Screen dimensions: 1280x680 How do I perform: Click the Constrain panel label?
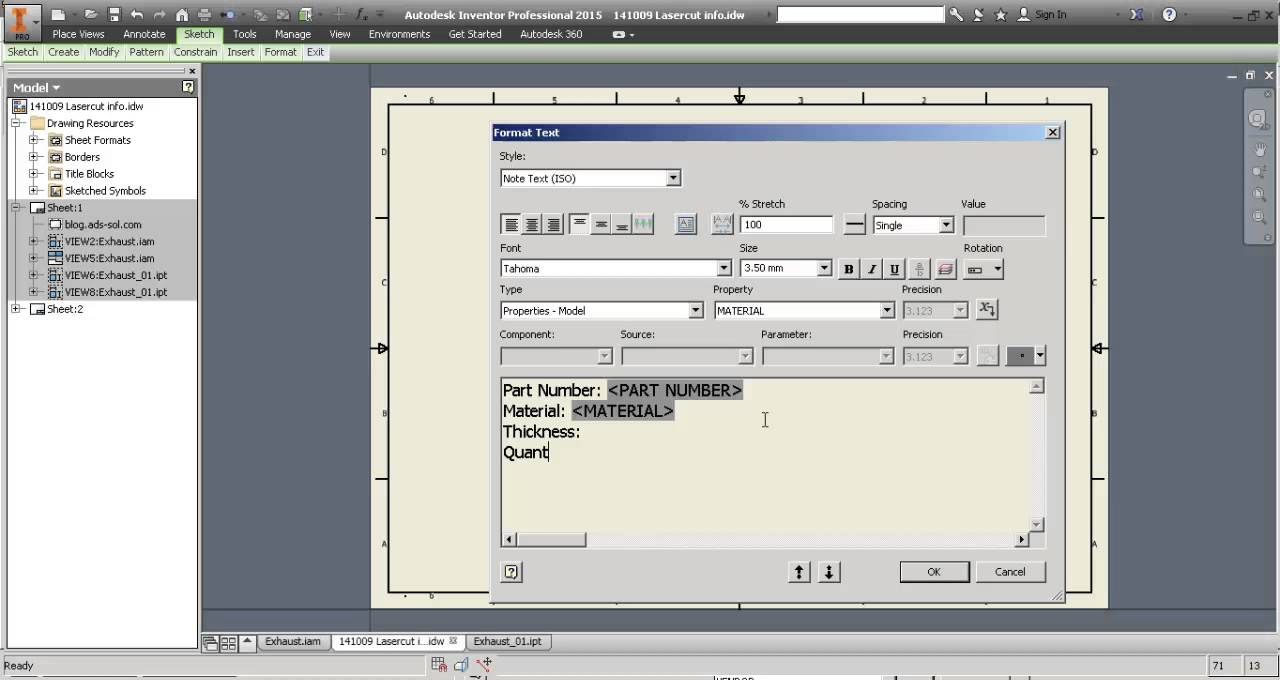coord(195,52)
